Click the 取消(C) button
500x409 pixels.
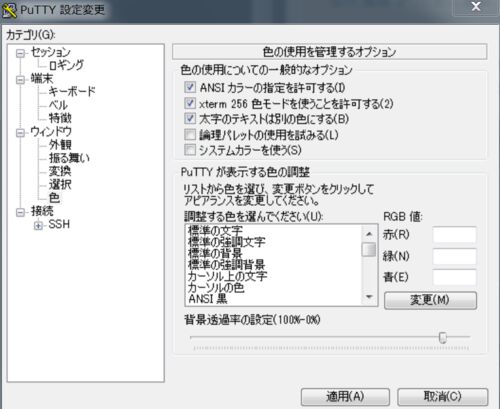[443, 397]
